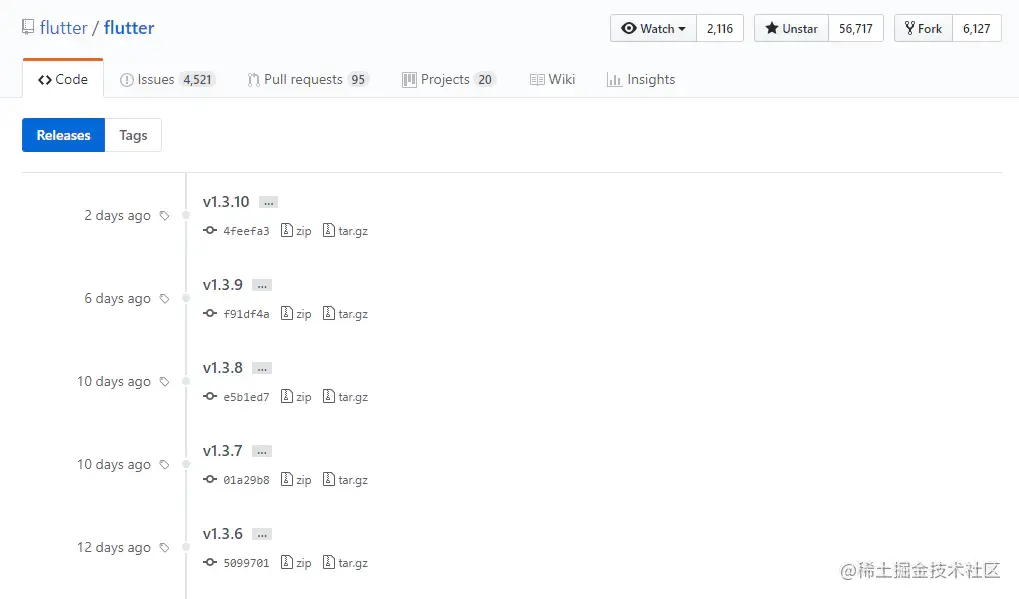The width and height of the screenshot is (1019, 599).
Task: Expand the v1.3.8 ellipsis details
Action: click(262, 368)
